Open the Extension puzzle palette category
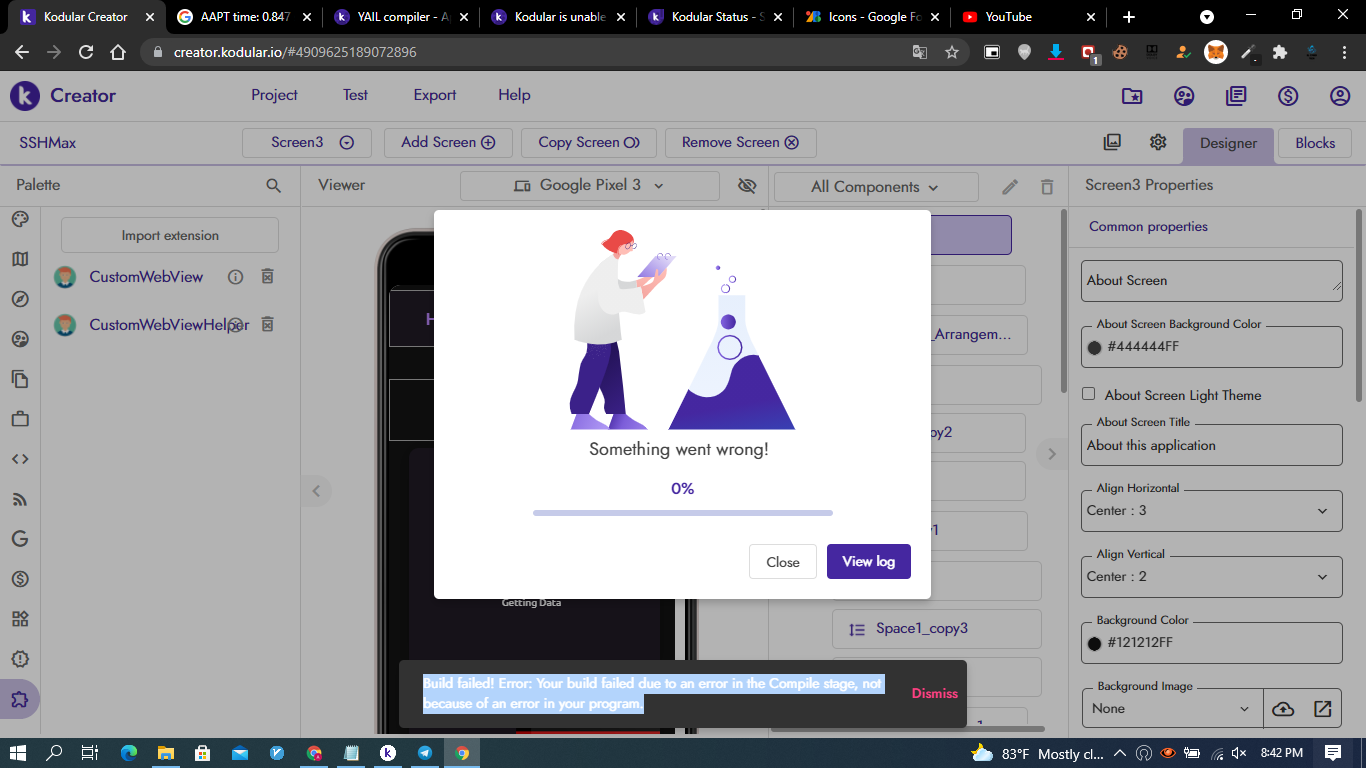Viewport: 1366px width, 768px height. 20,698
